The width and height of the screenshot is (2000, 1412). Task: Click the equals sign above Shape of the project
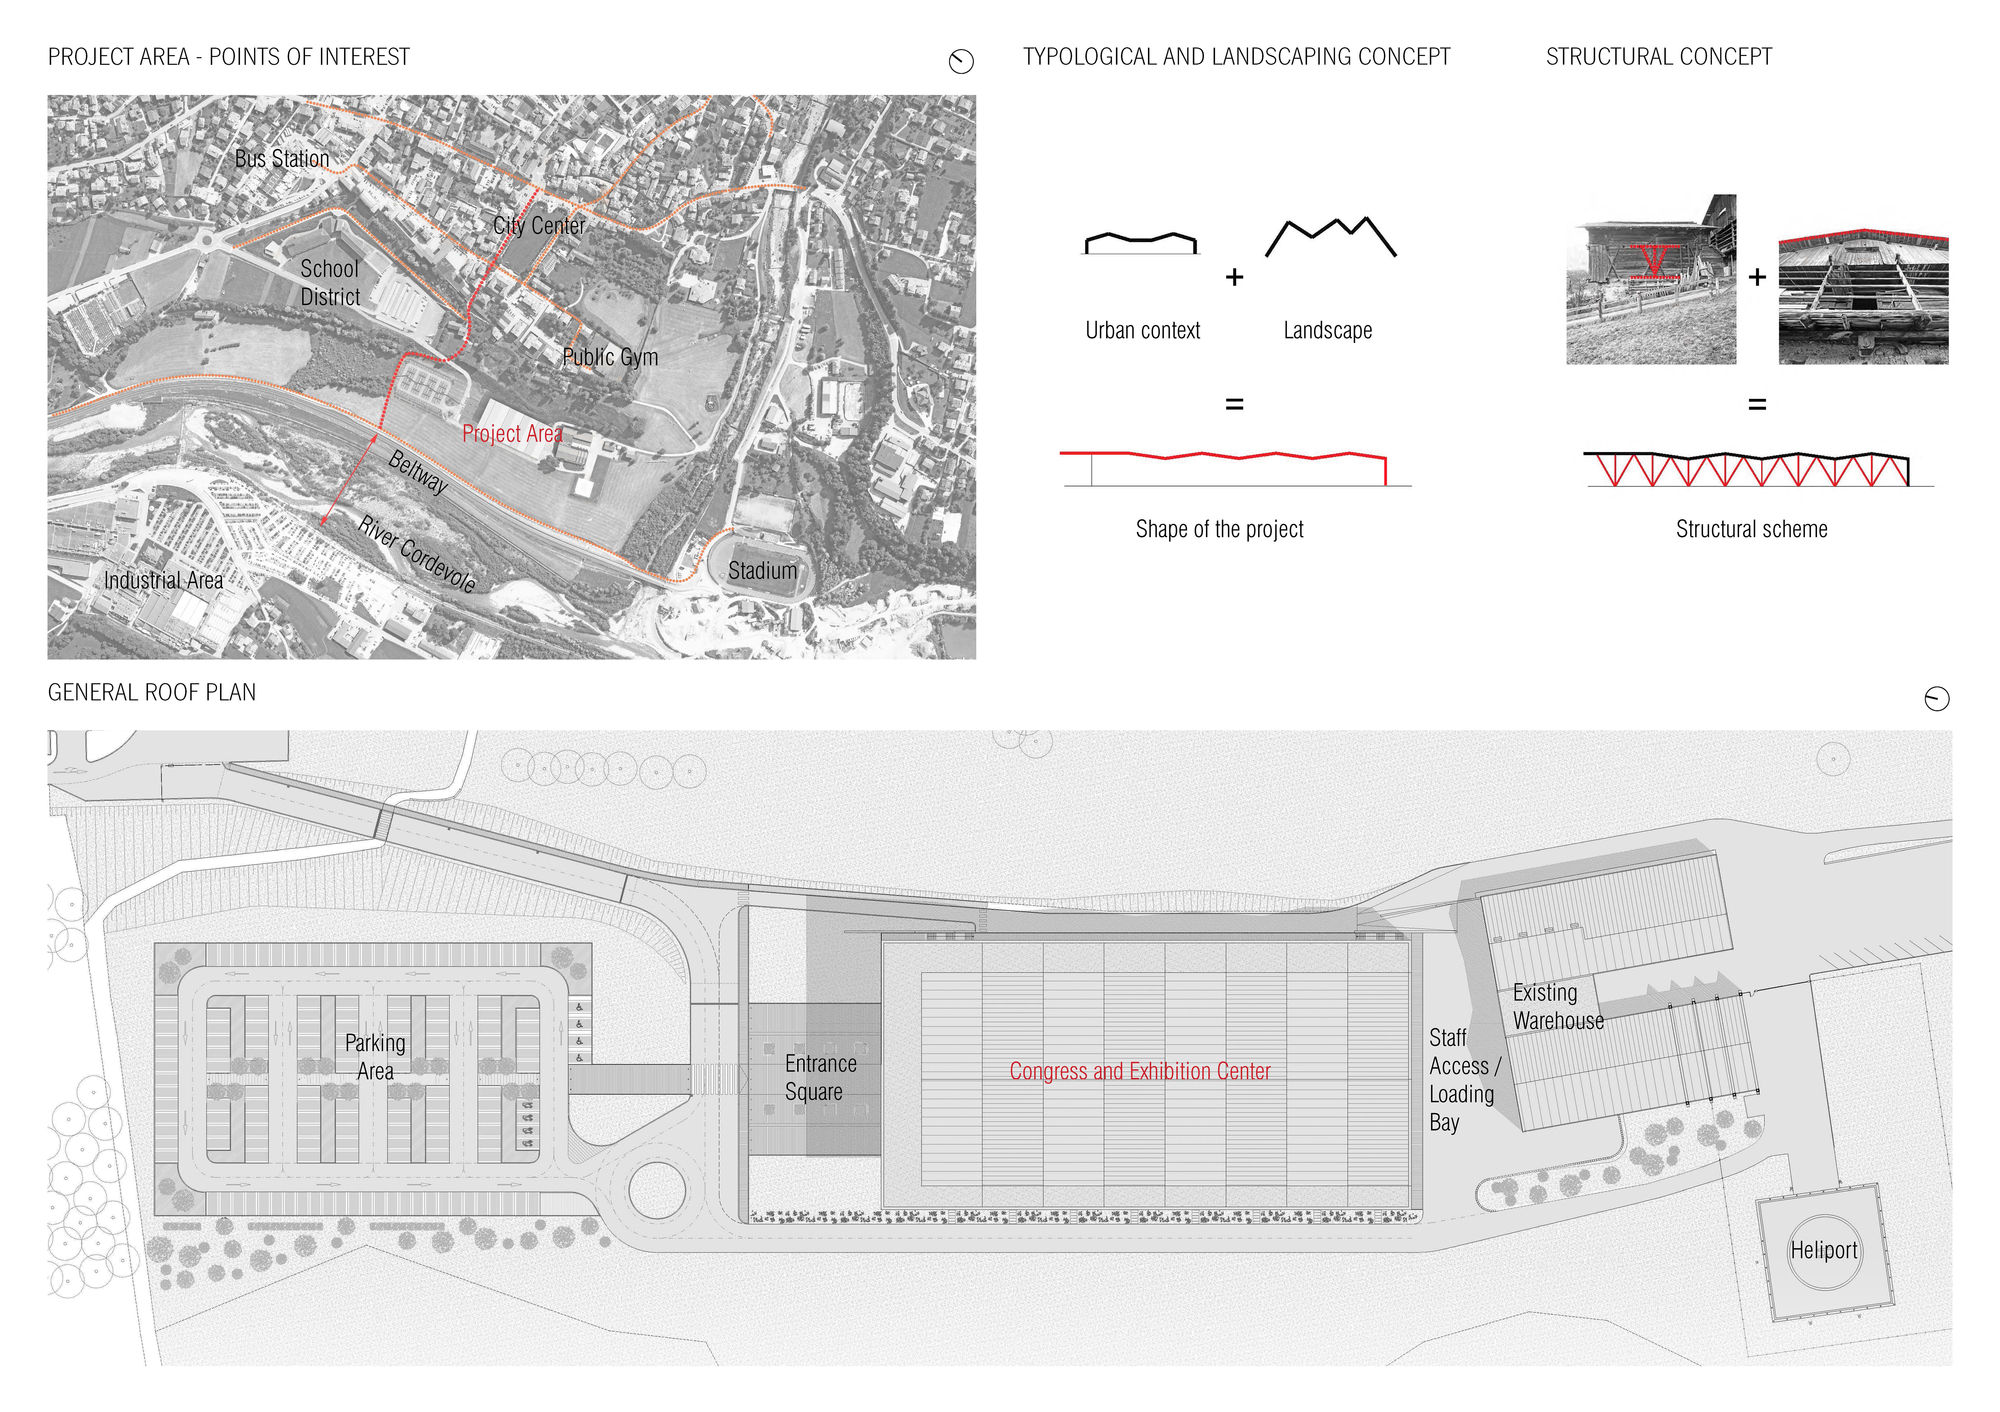click(1234, 405)
